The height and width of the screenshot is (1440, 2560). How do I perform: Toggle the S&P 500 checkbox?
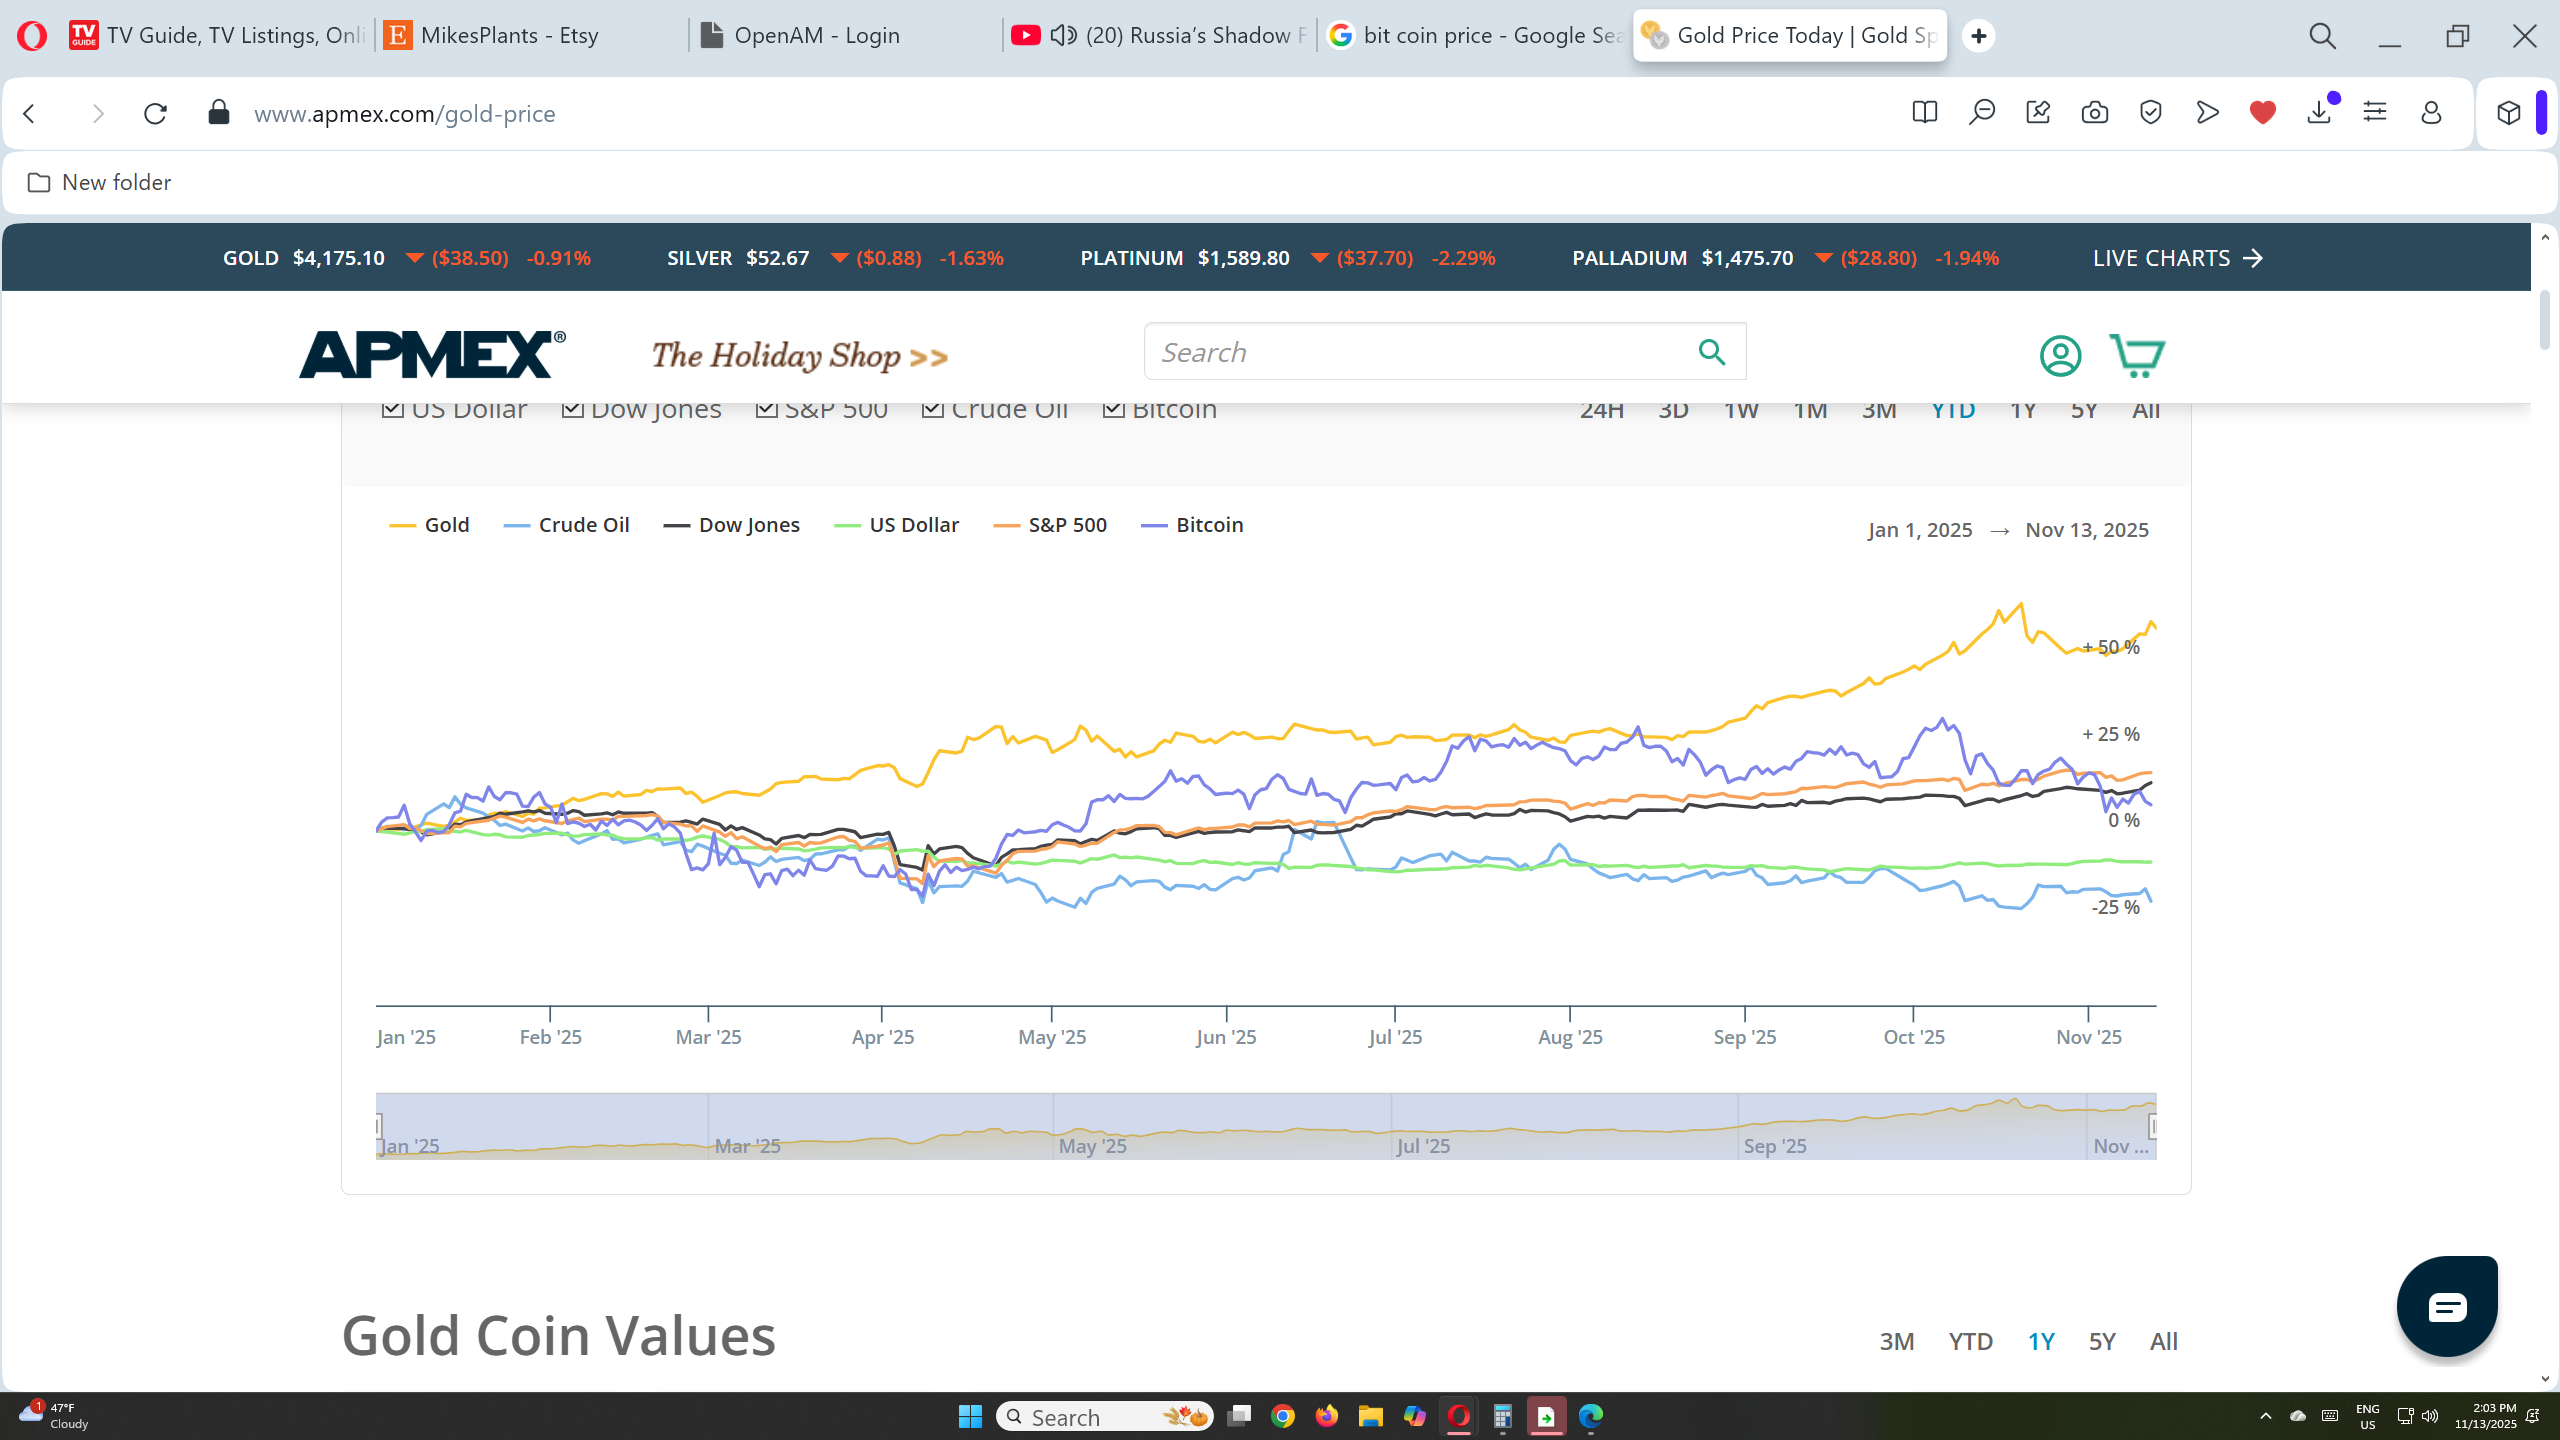766,409
